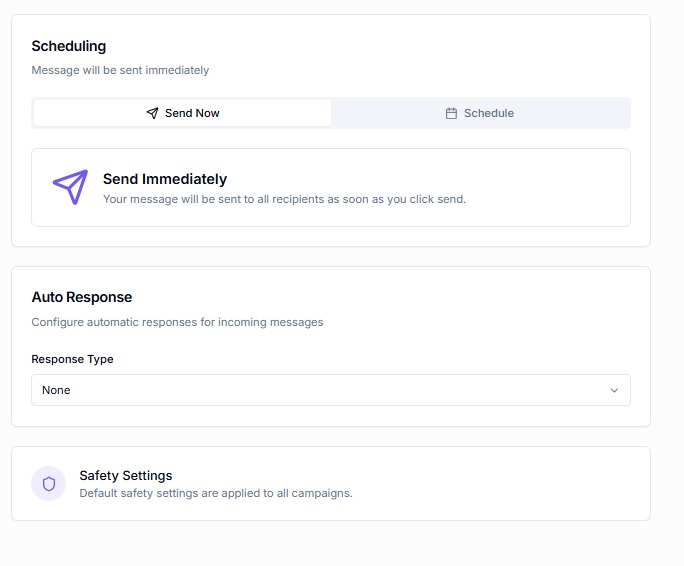Screen dimensions: 684x566
Task: Click empty space right of Auto Response heading
Action: coord(400,297)
